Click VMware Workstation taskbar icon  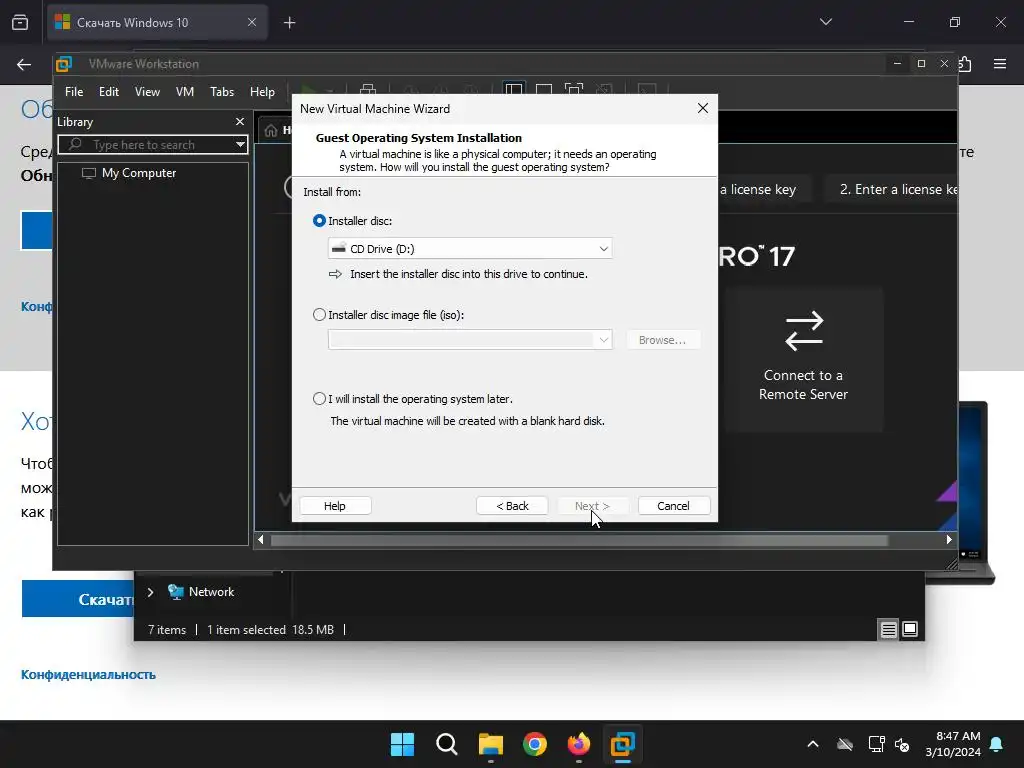[622, 744]
